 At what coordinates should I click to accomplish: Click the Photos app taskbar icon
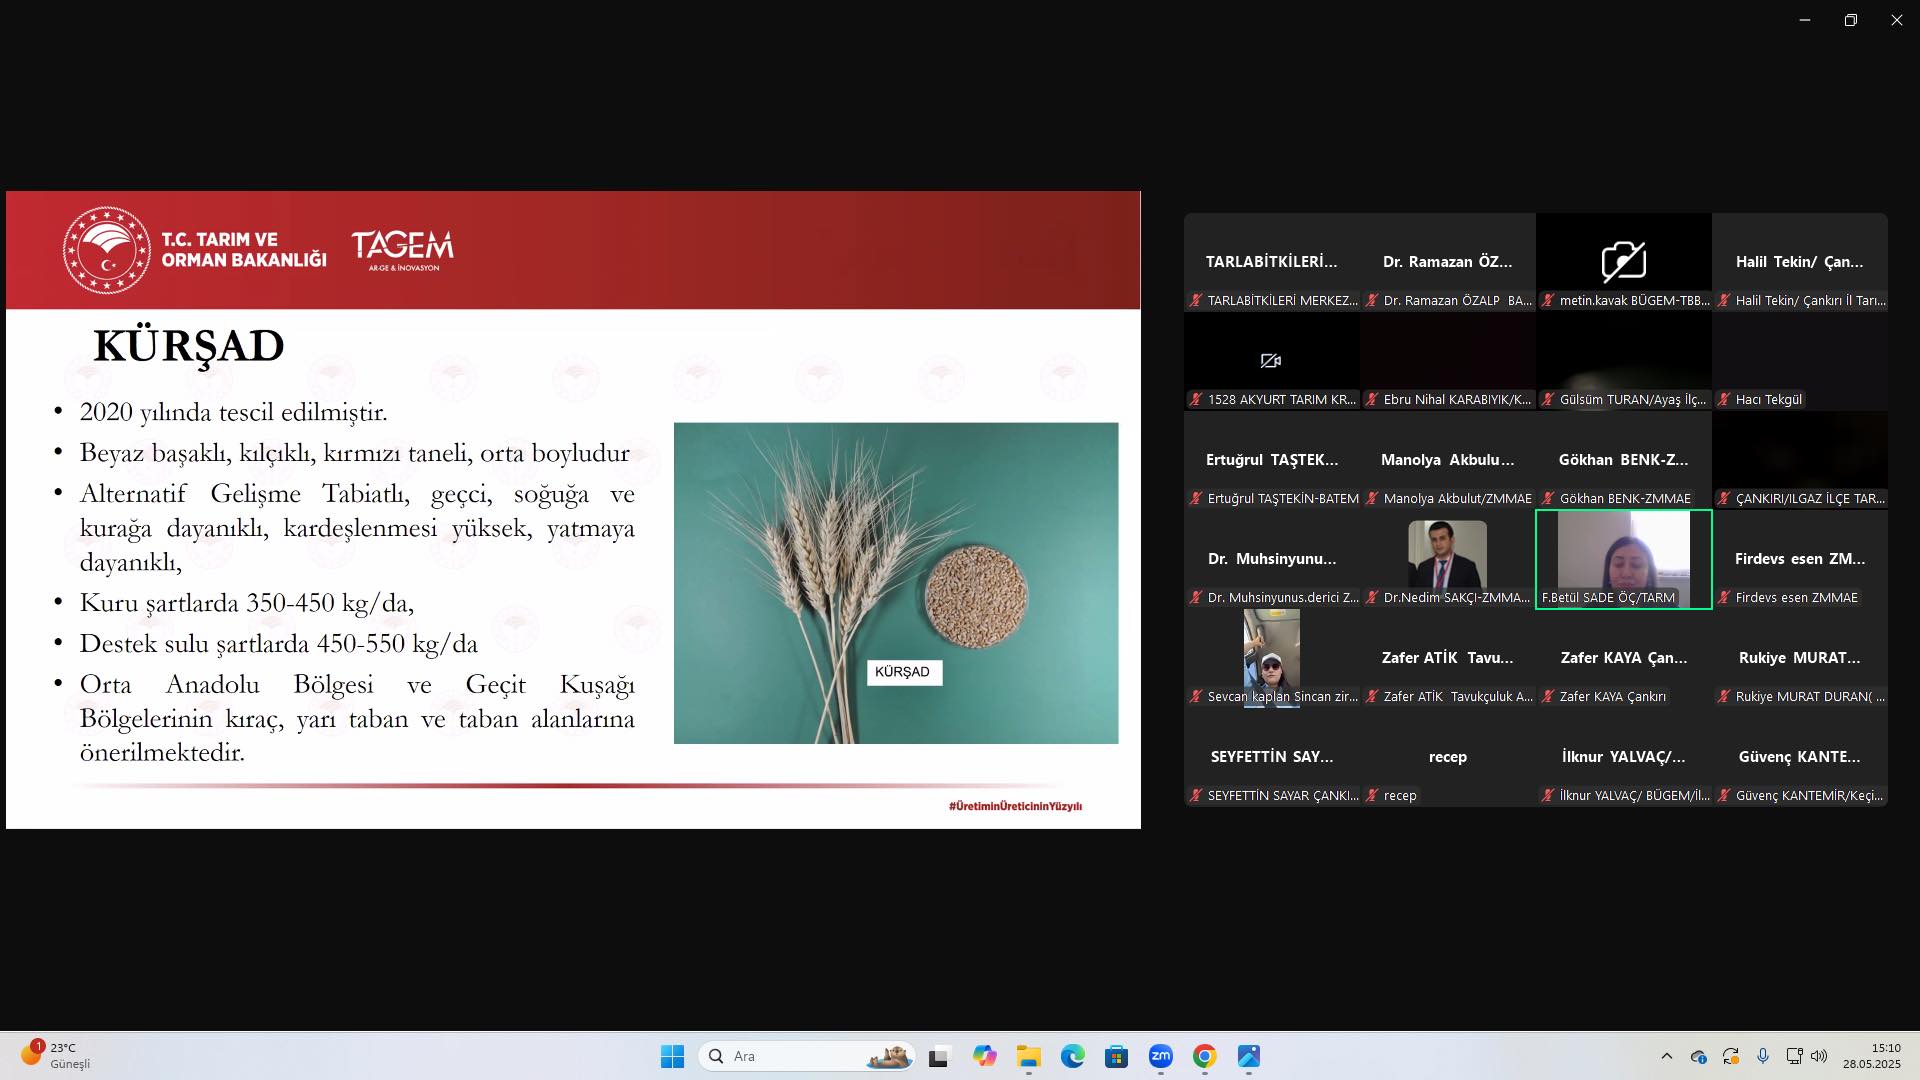(1248, 1056)
